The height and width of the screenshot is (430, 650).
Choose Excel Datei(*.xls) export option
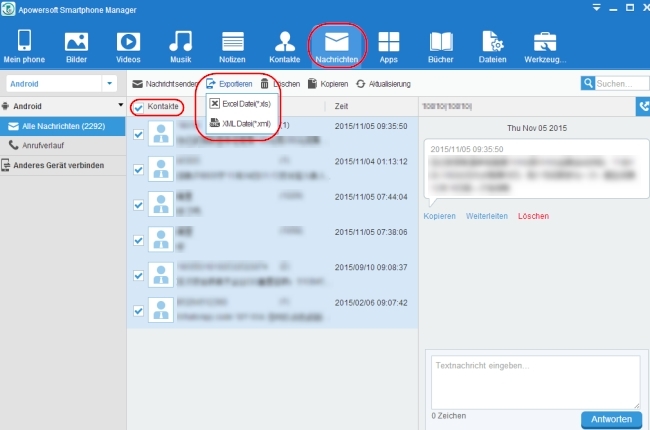pos(241,104)
